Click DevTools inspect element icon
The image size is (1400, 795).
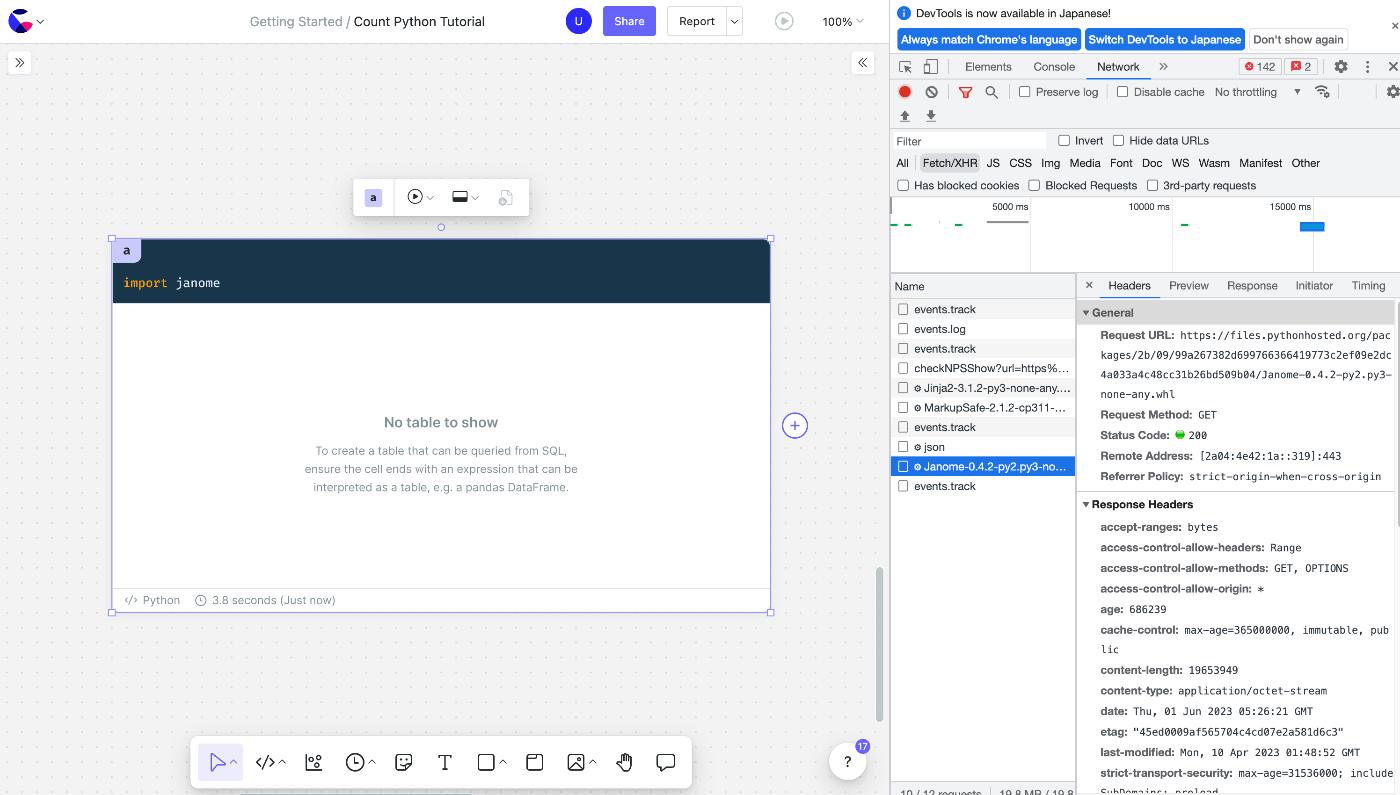905,67
